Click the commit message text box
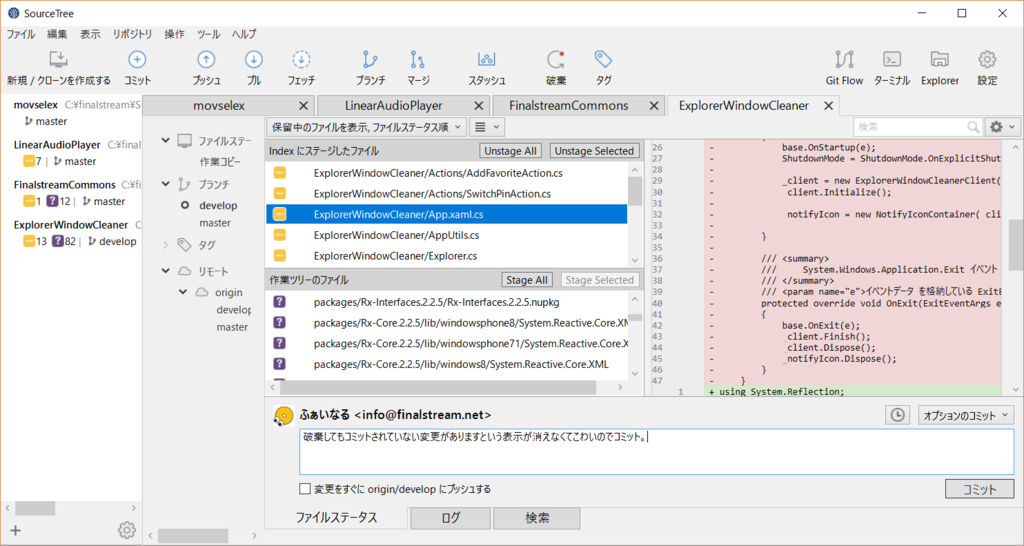This screenshot has height=546, width=1024. [x=656, y=451]
